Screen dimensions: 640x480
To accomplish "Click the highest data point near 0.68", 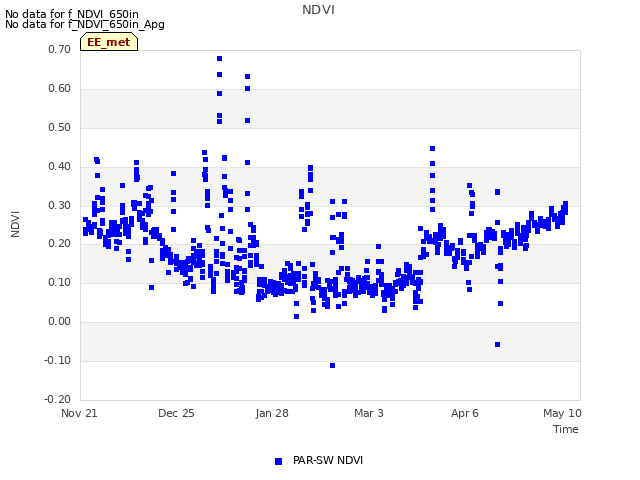I will coord(220,59).
